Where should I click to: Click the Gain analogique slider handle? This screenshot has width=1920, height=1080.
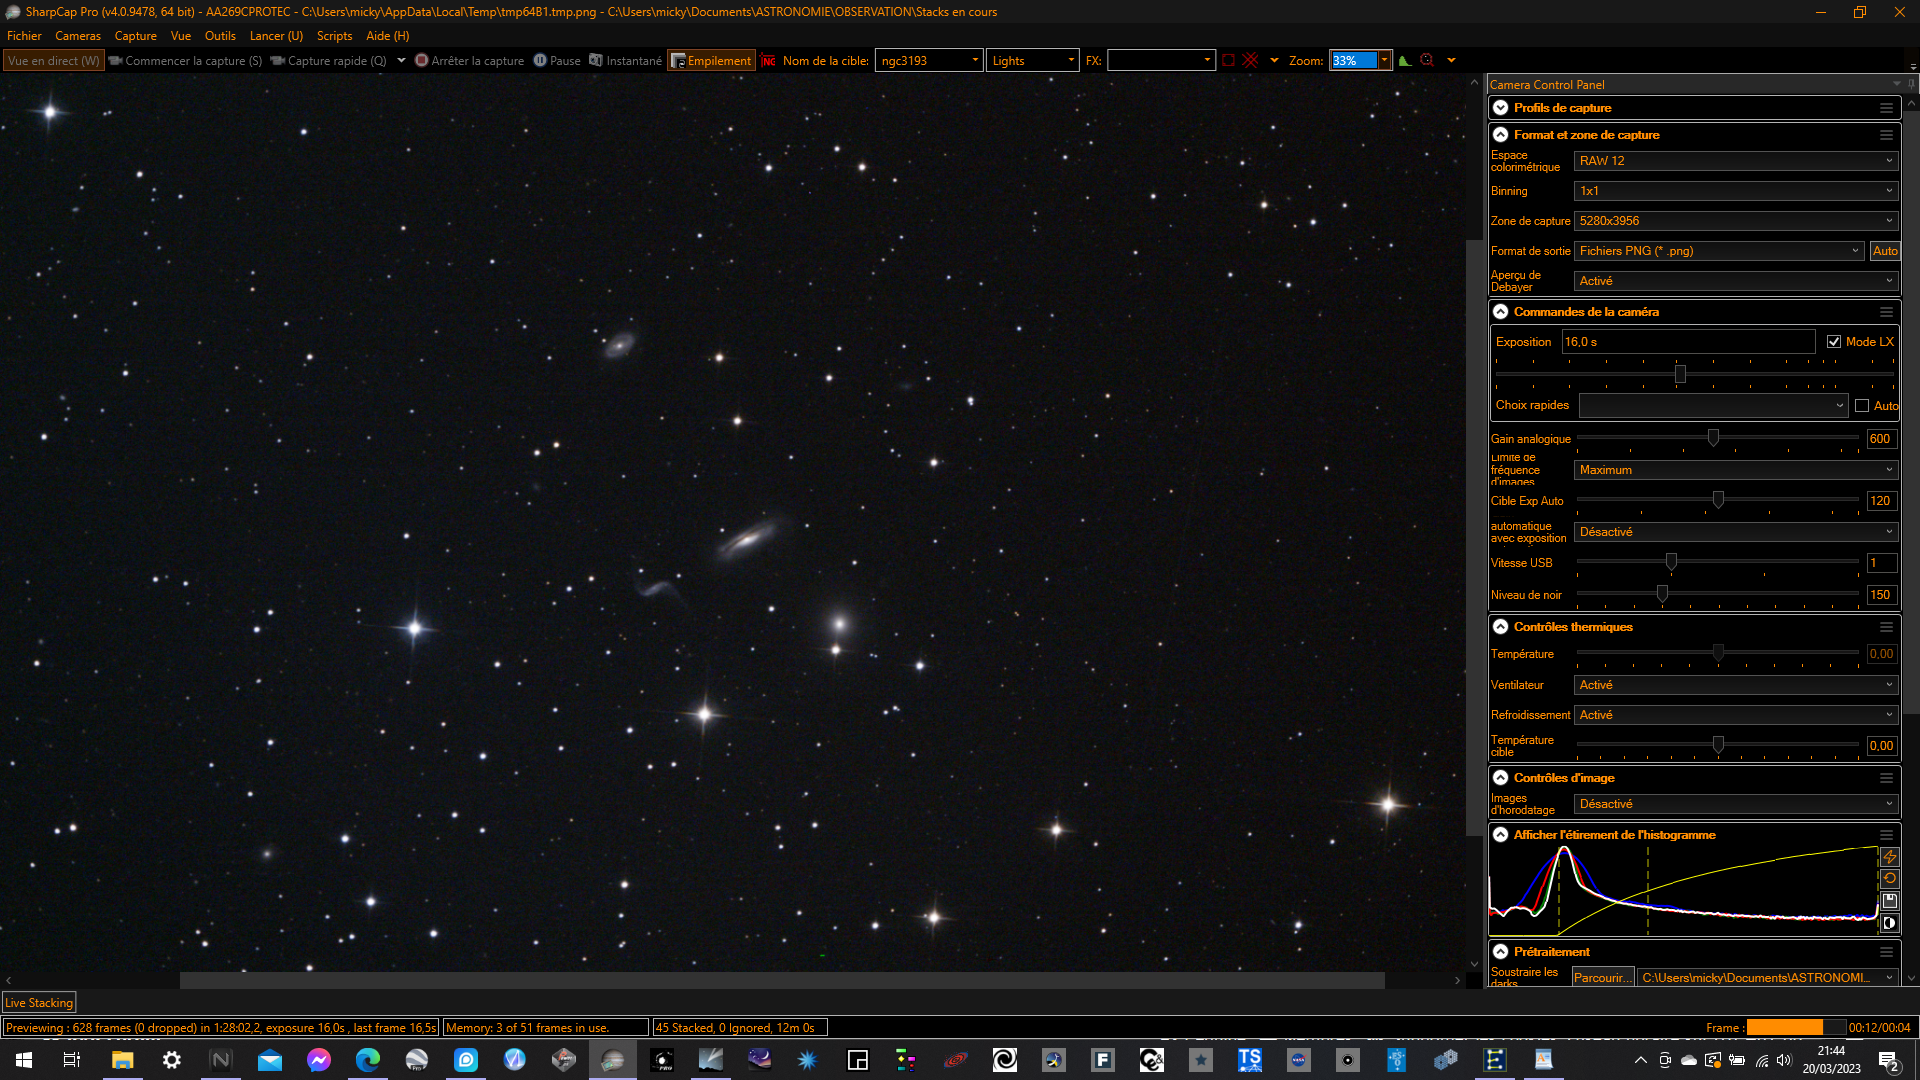tap(1713, 439)
